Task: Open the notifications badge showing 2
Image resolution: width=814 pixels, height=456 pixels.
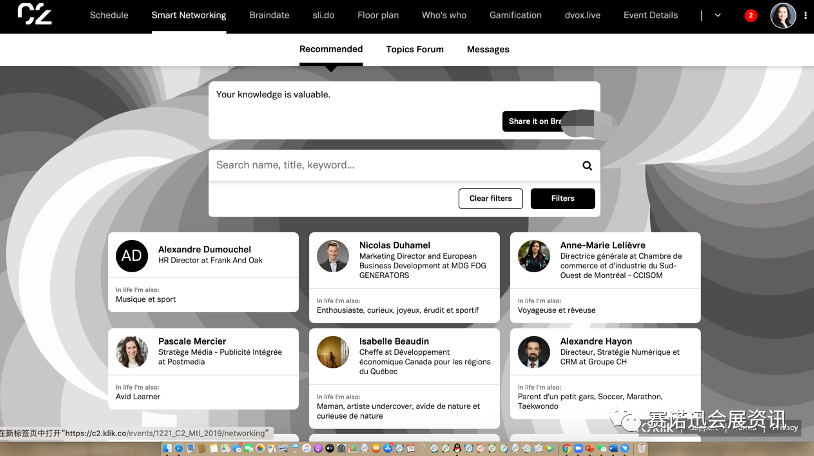Action: (x=750, y=16)
